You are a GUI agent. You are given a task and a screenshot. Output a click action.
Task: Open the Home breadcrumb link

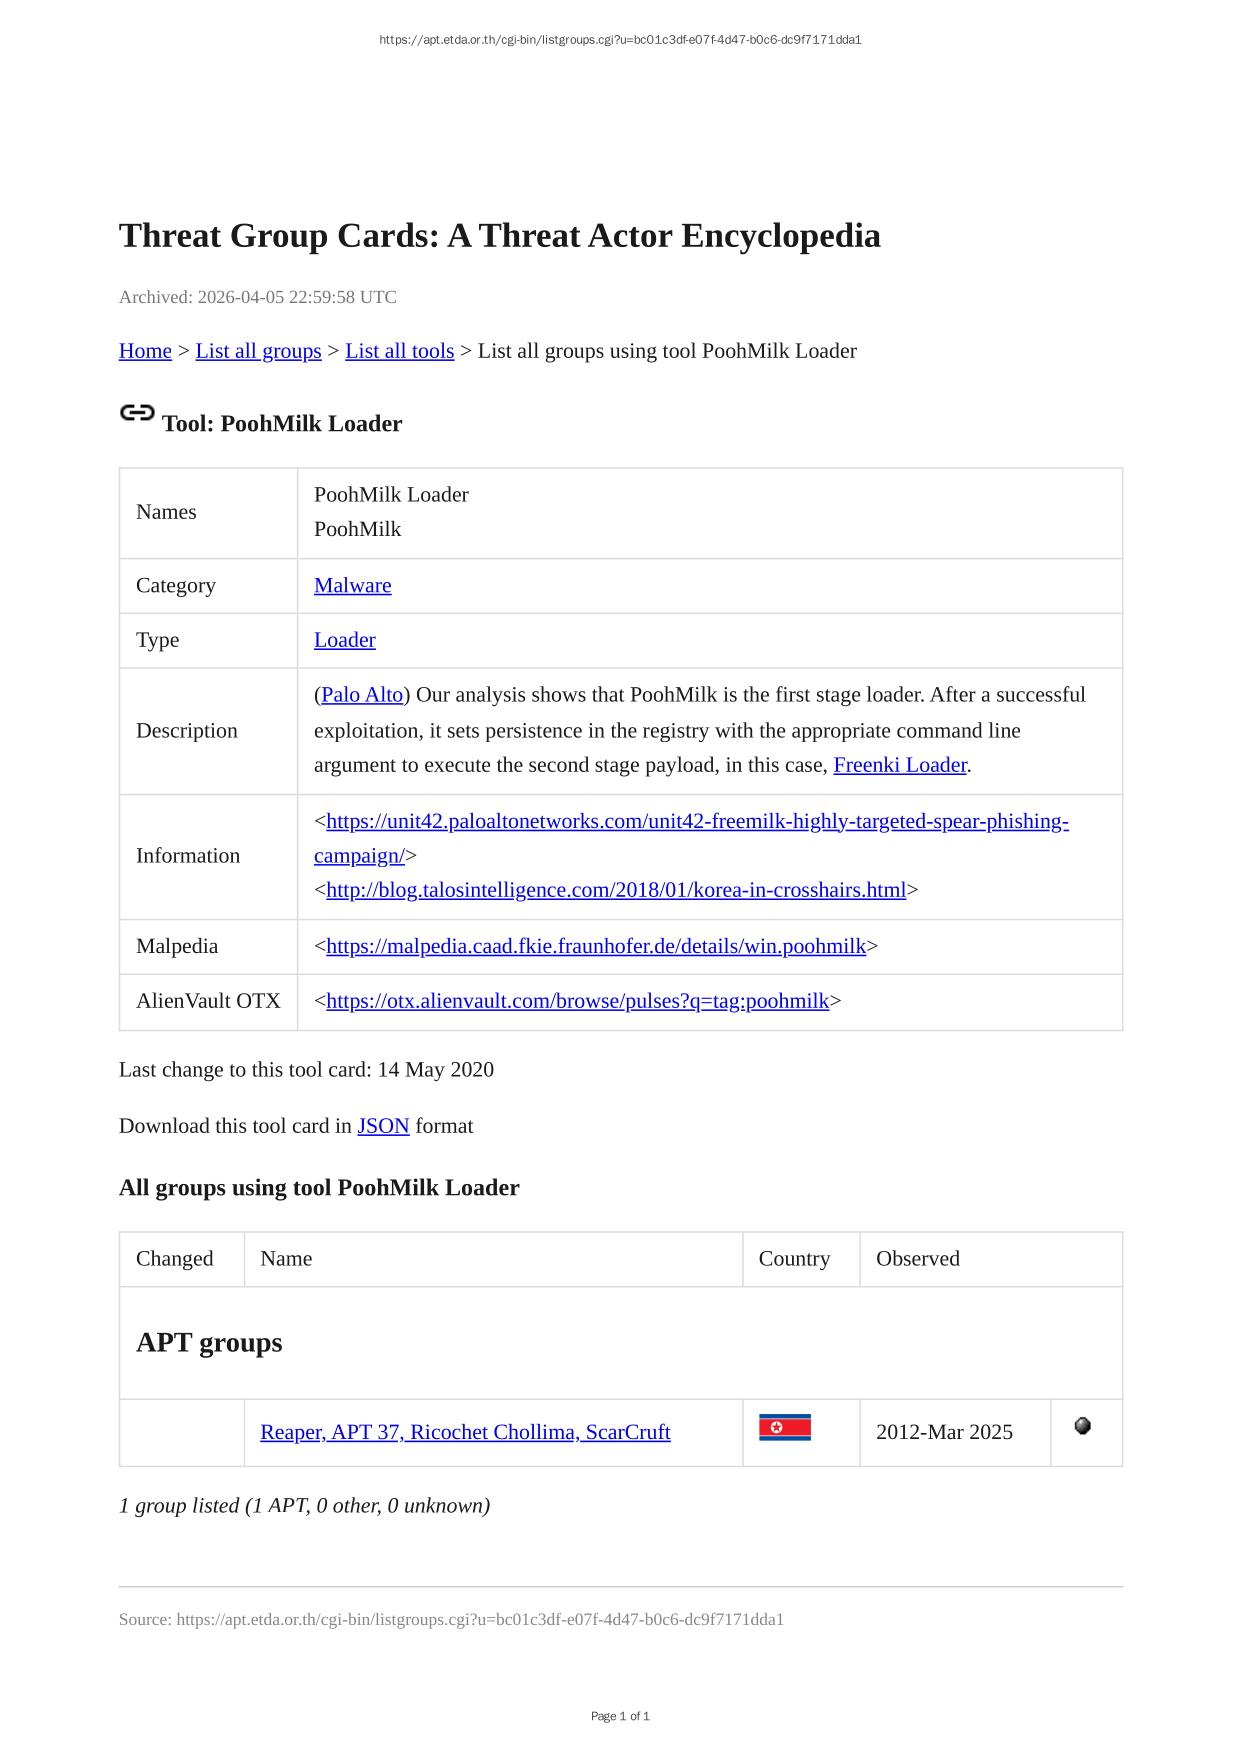[145, 351]
